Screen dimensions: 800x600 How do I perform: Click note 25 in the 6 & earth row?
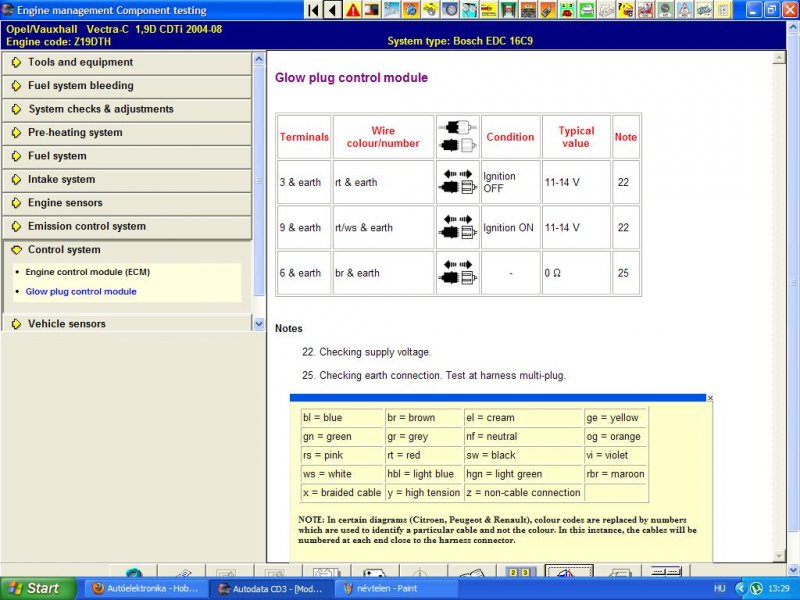tap(626, 273)
